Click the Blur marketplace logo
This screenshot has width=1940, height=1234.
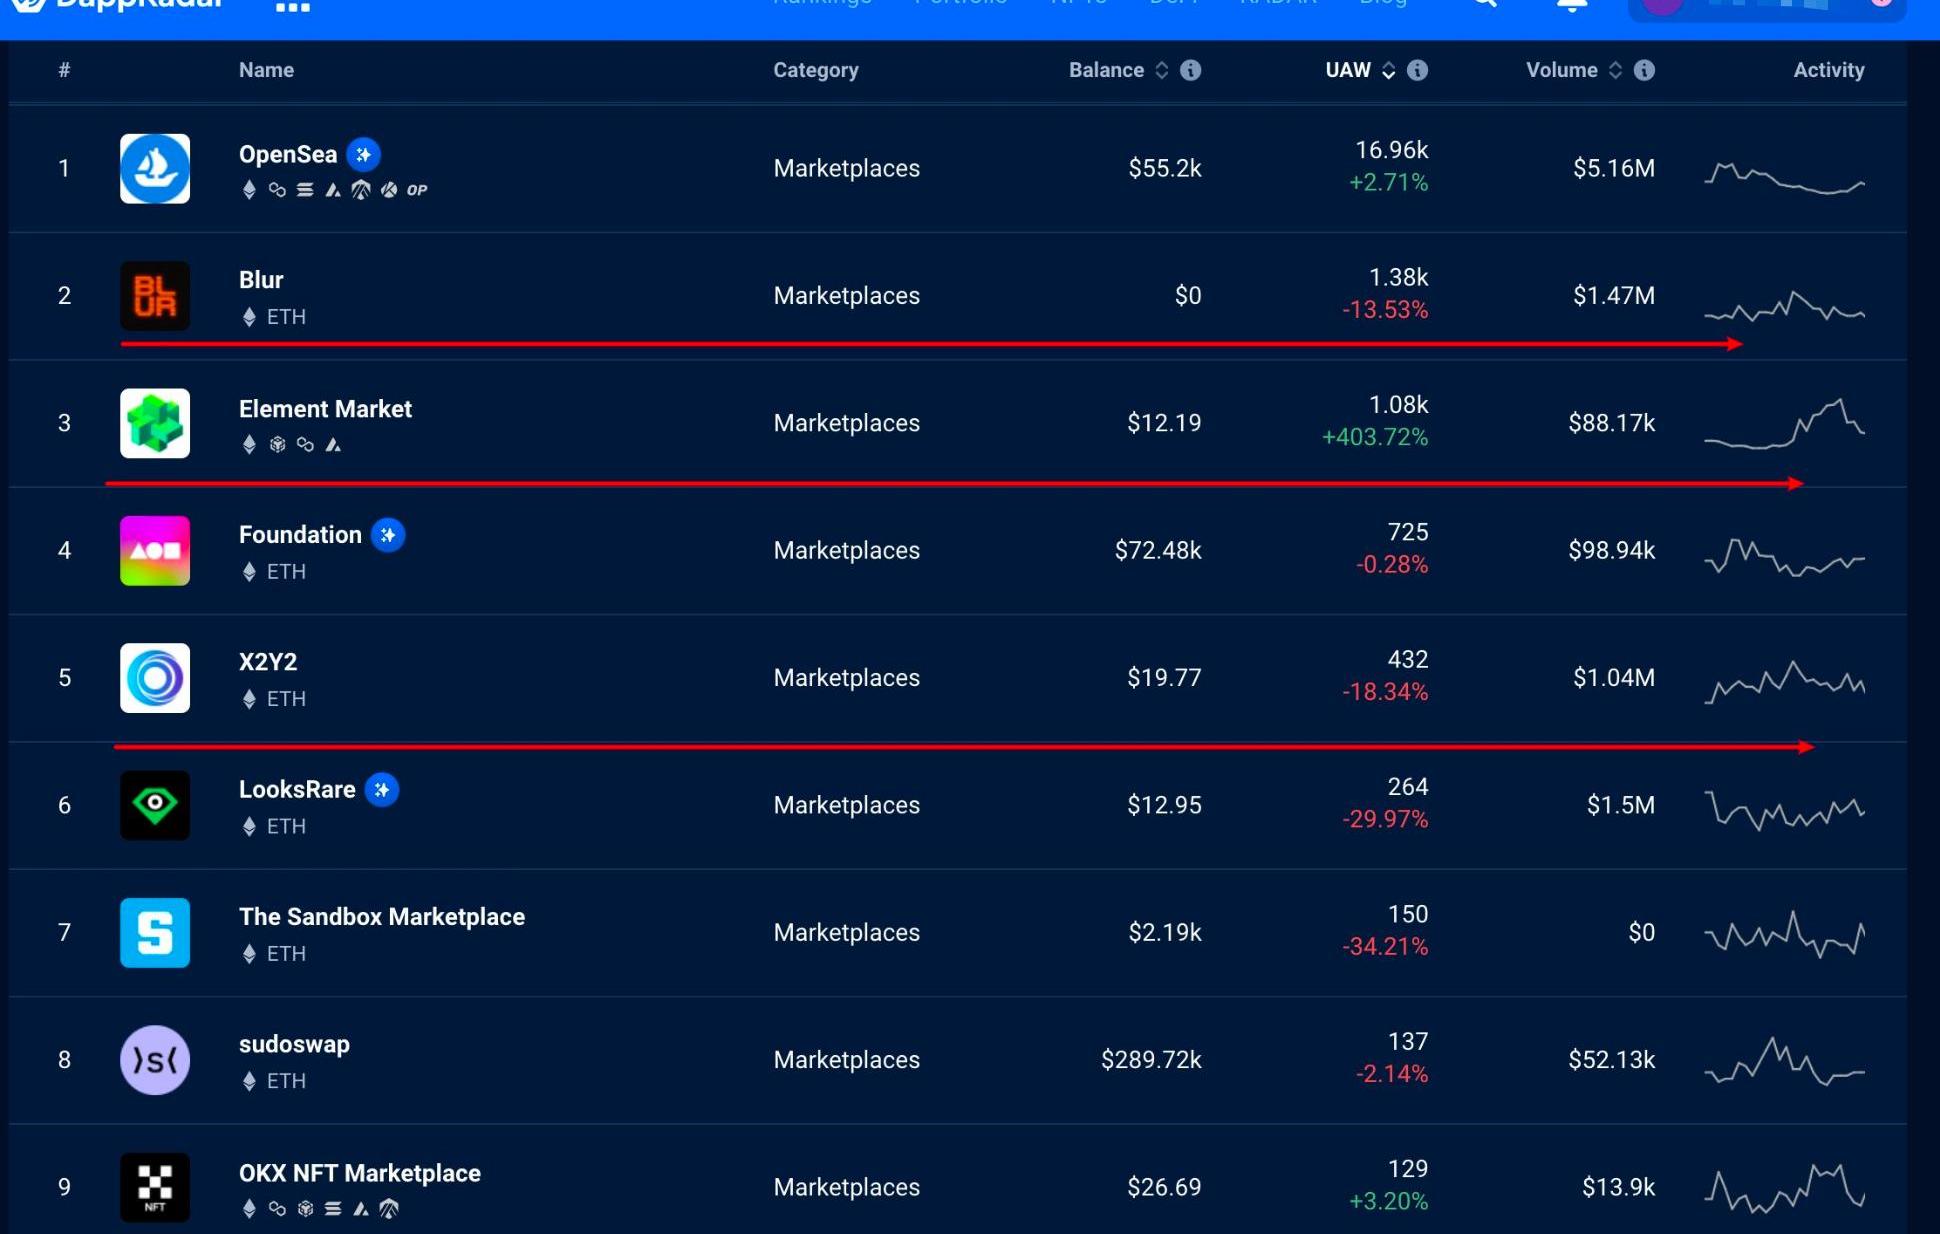(x=155, y=296)
